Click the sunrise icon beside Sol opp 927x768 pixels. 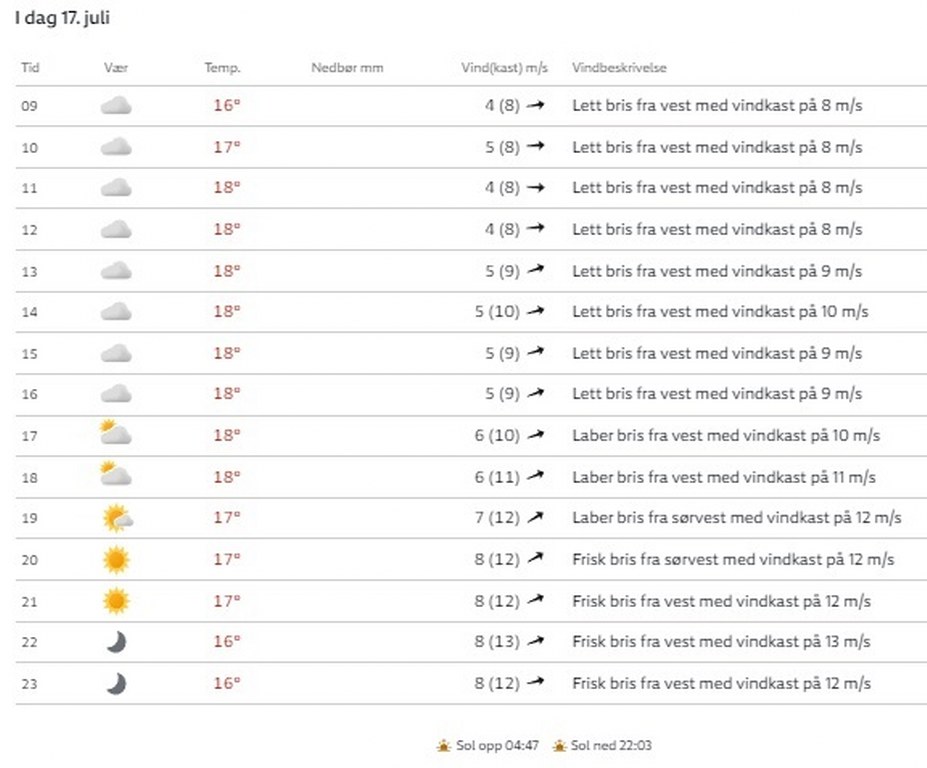(443, 746)
